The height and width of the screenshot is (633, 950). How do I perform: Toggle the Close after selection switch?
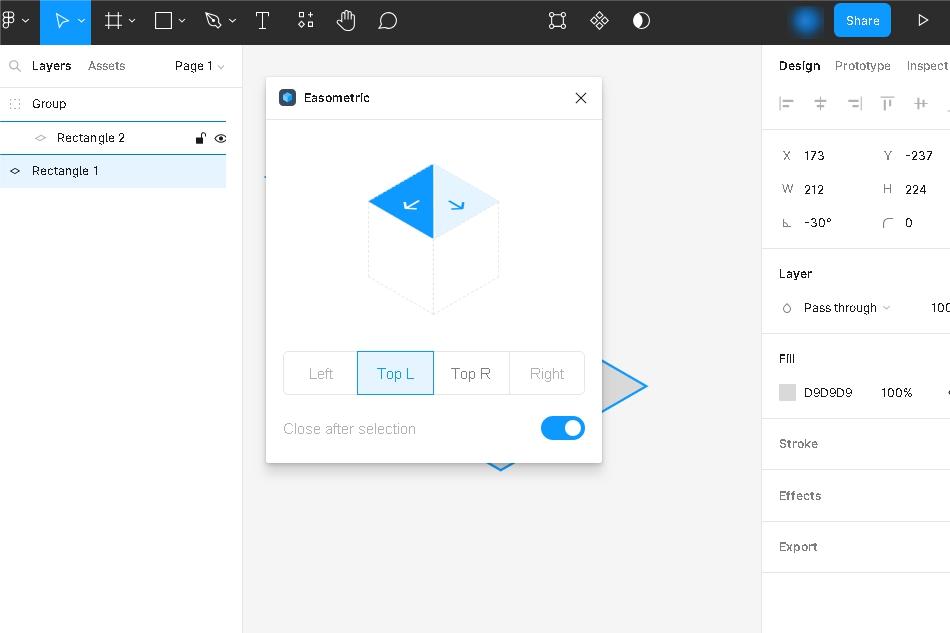(x=562, y=428)
